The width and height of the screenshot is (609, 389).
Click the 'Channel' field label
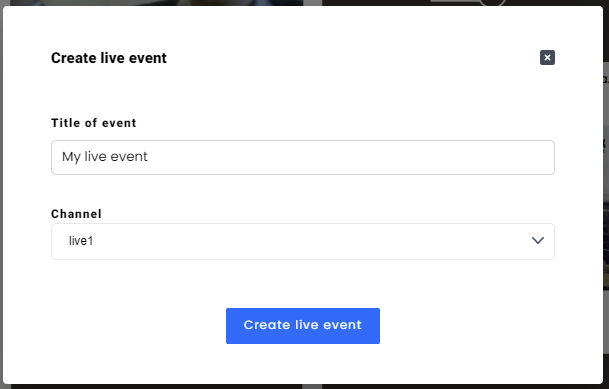(x=76, y=214)
